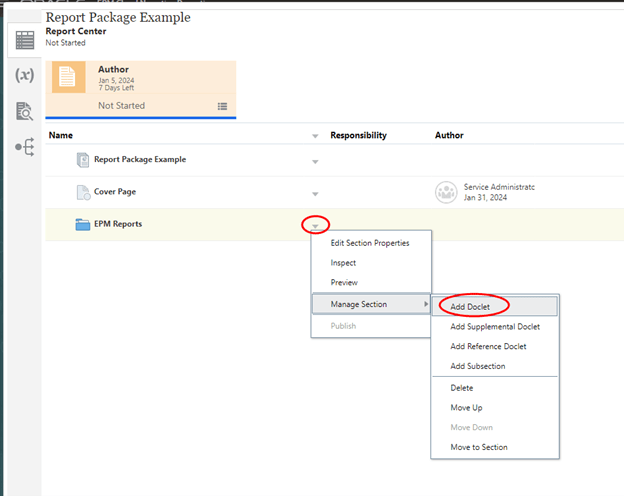Screen dimensions: 624x496
Task: Open the Name column header dropdown arrow
Action: [316, 136]
